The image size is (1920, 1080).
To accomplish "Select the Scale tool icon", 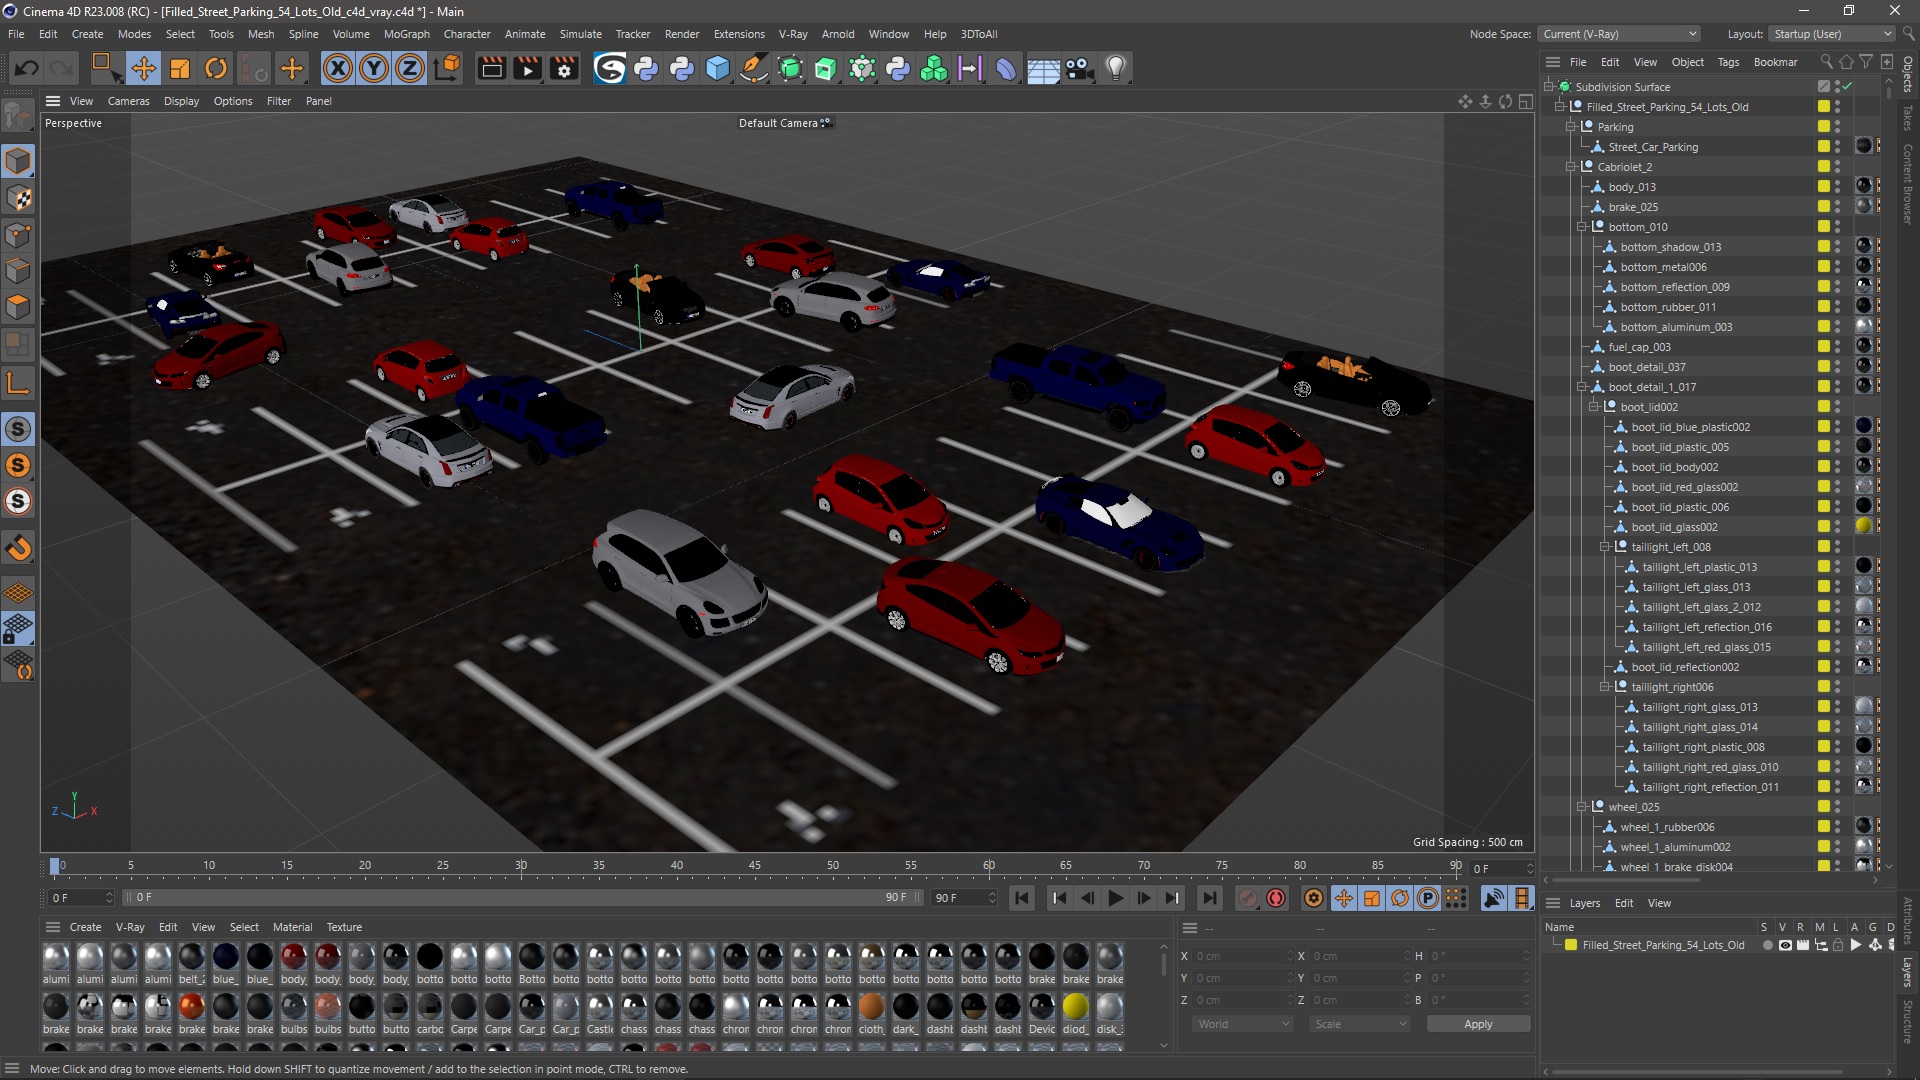I will 180,68.
